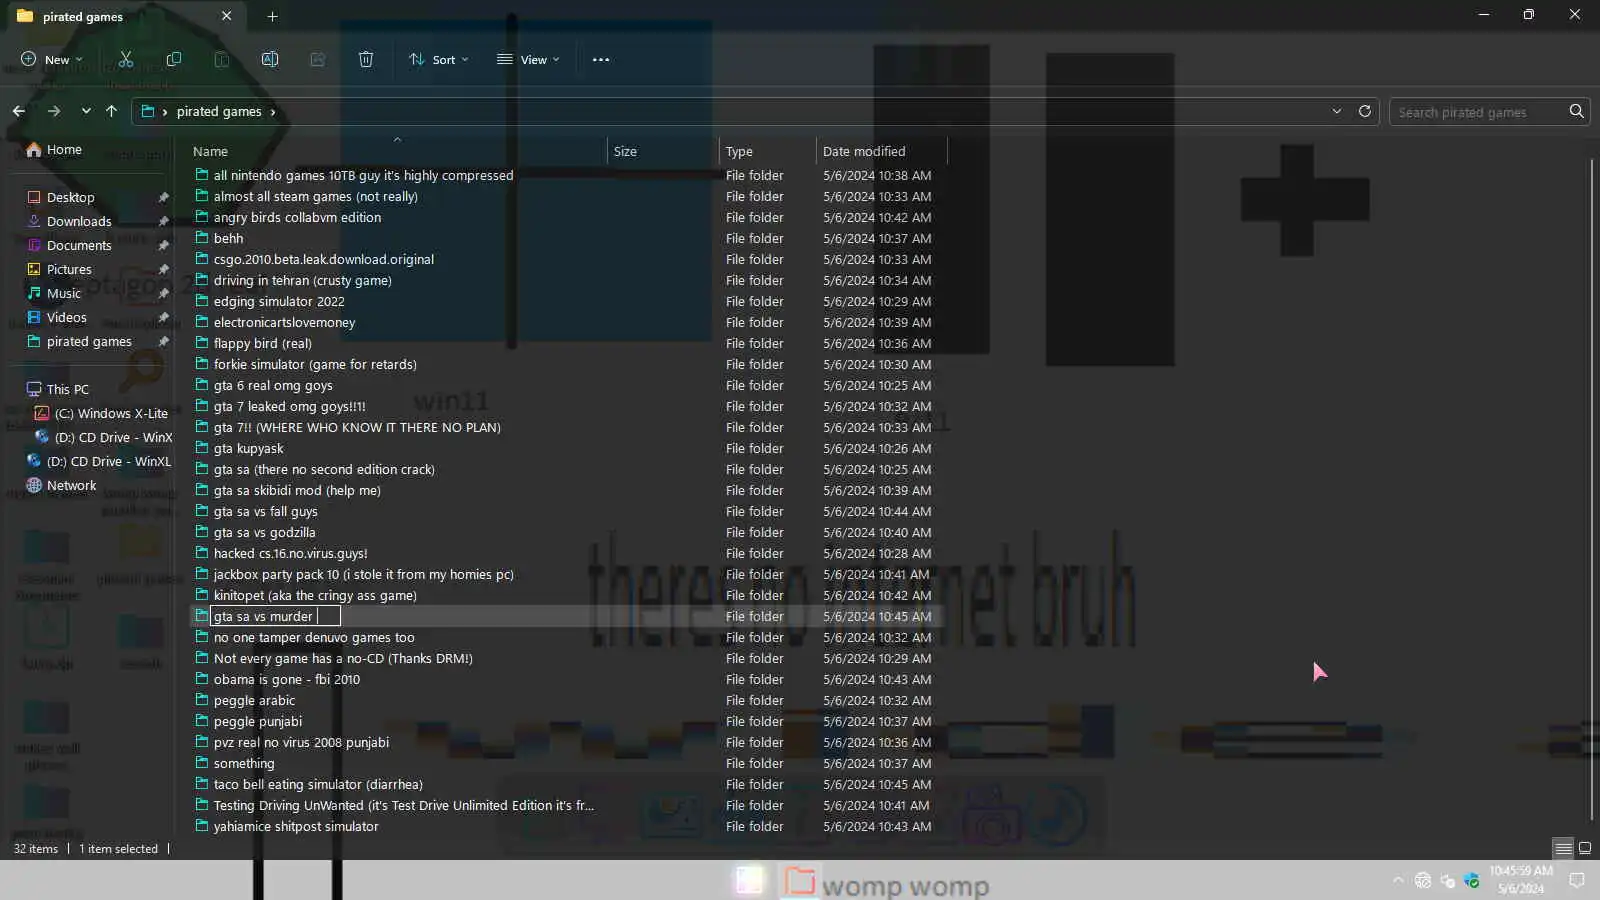This screenshot has height=900, width=1600.
Task: Open the New item dropdown
Action: [52, 59]
